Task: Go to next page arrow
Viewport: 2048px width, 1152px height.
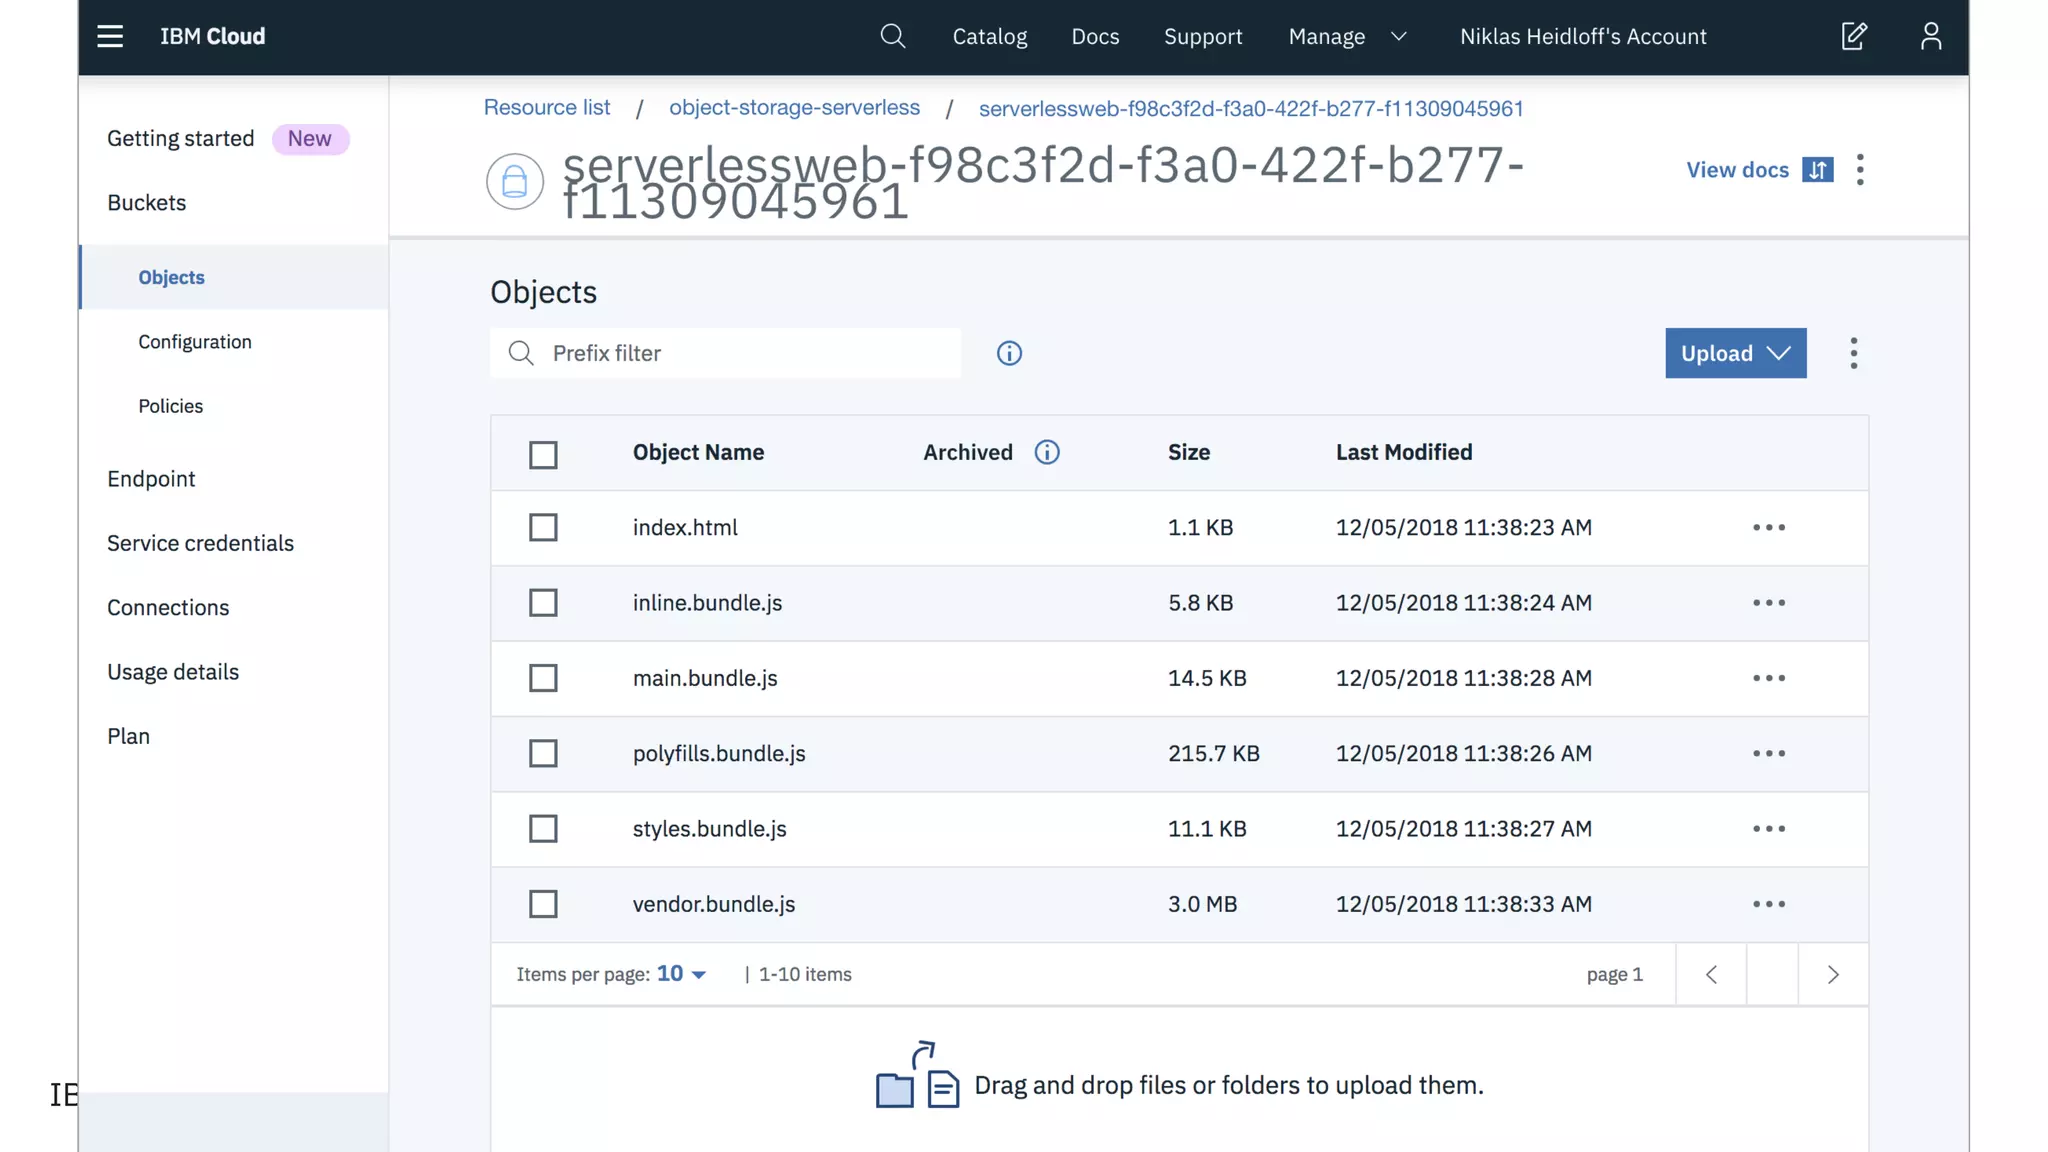Action: click(x=1832, y=975)
